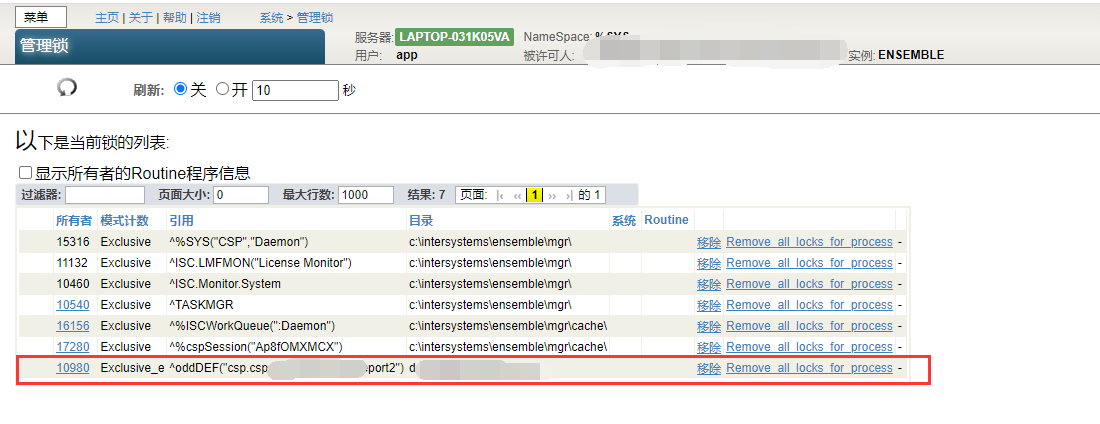Sort table by 引用 column header

[x=180, y=220]
